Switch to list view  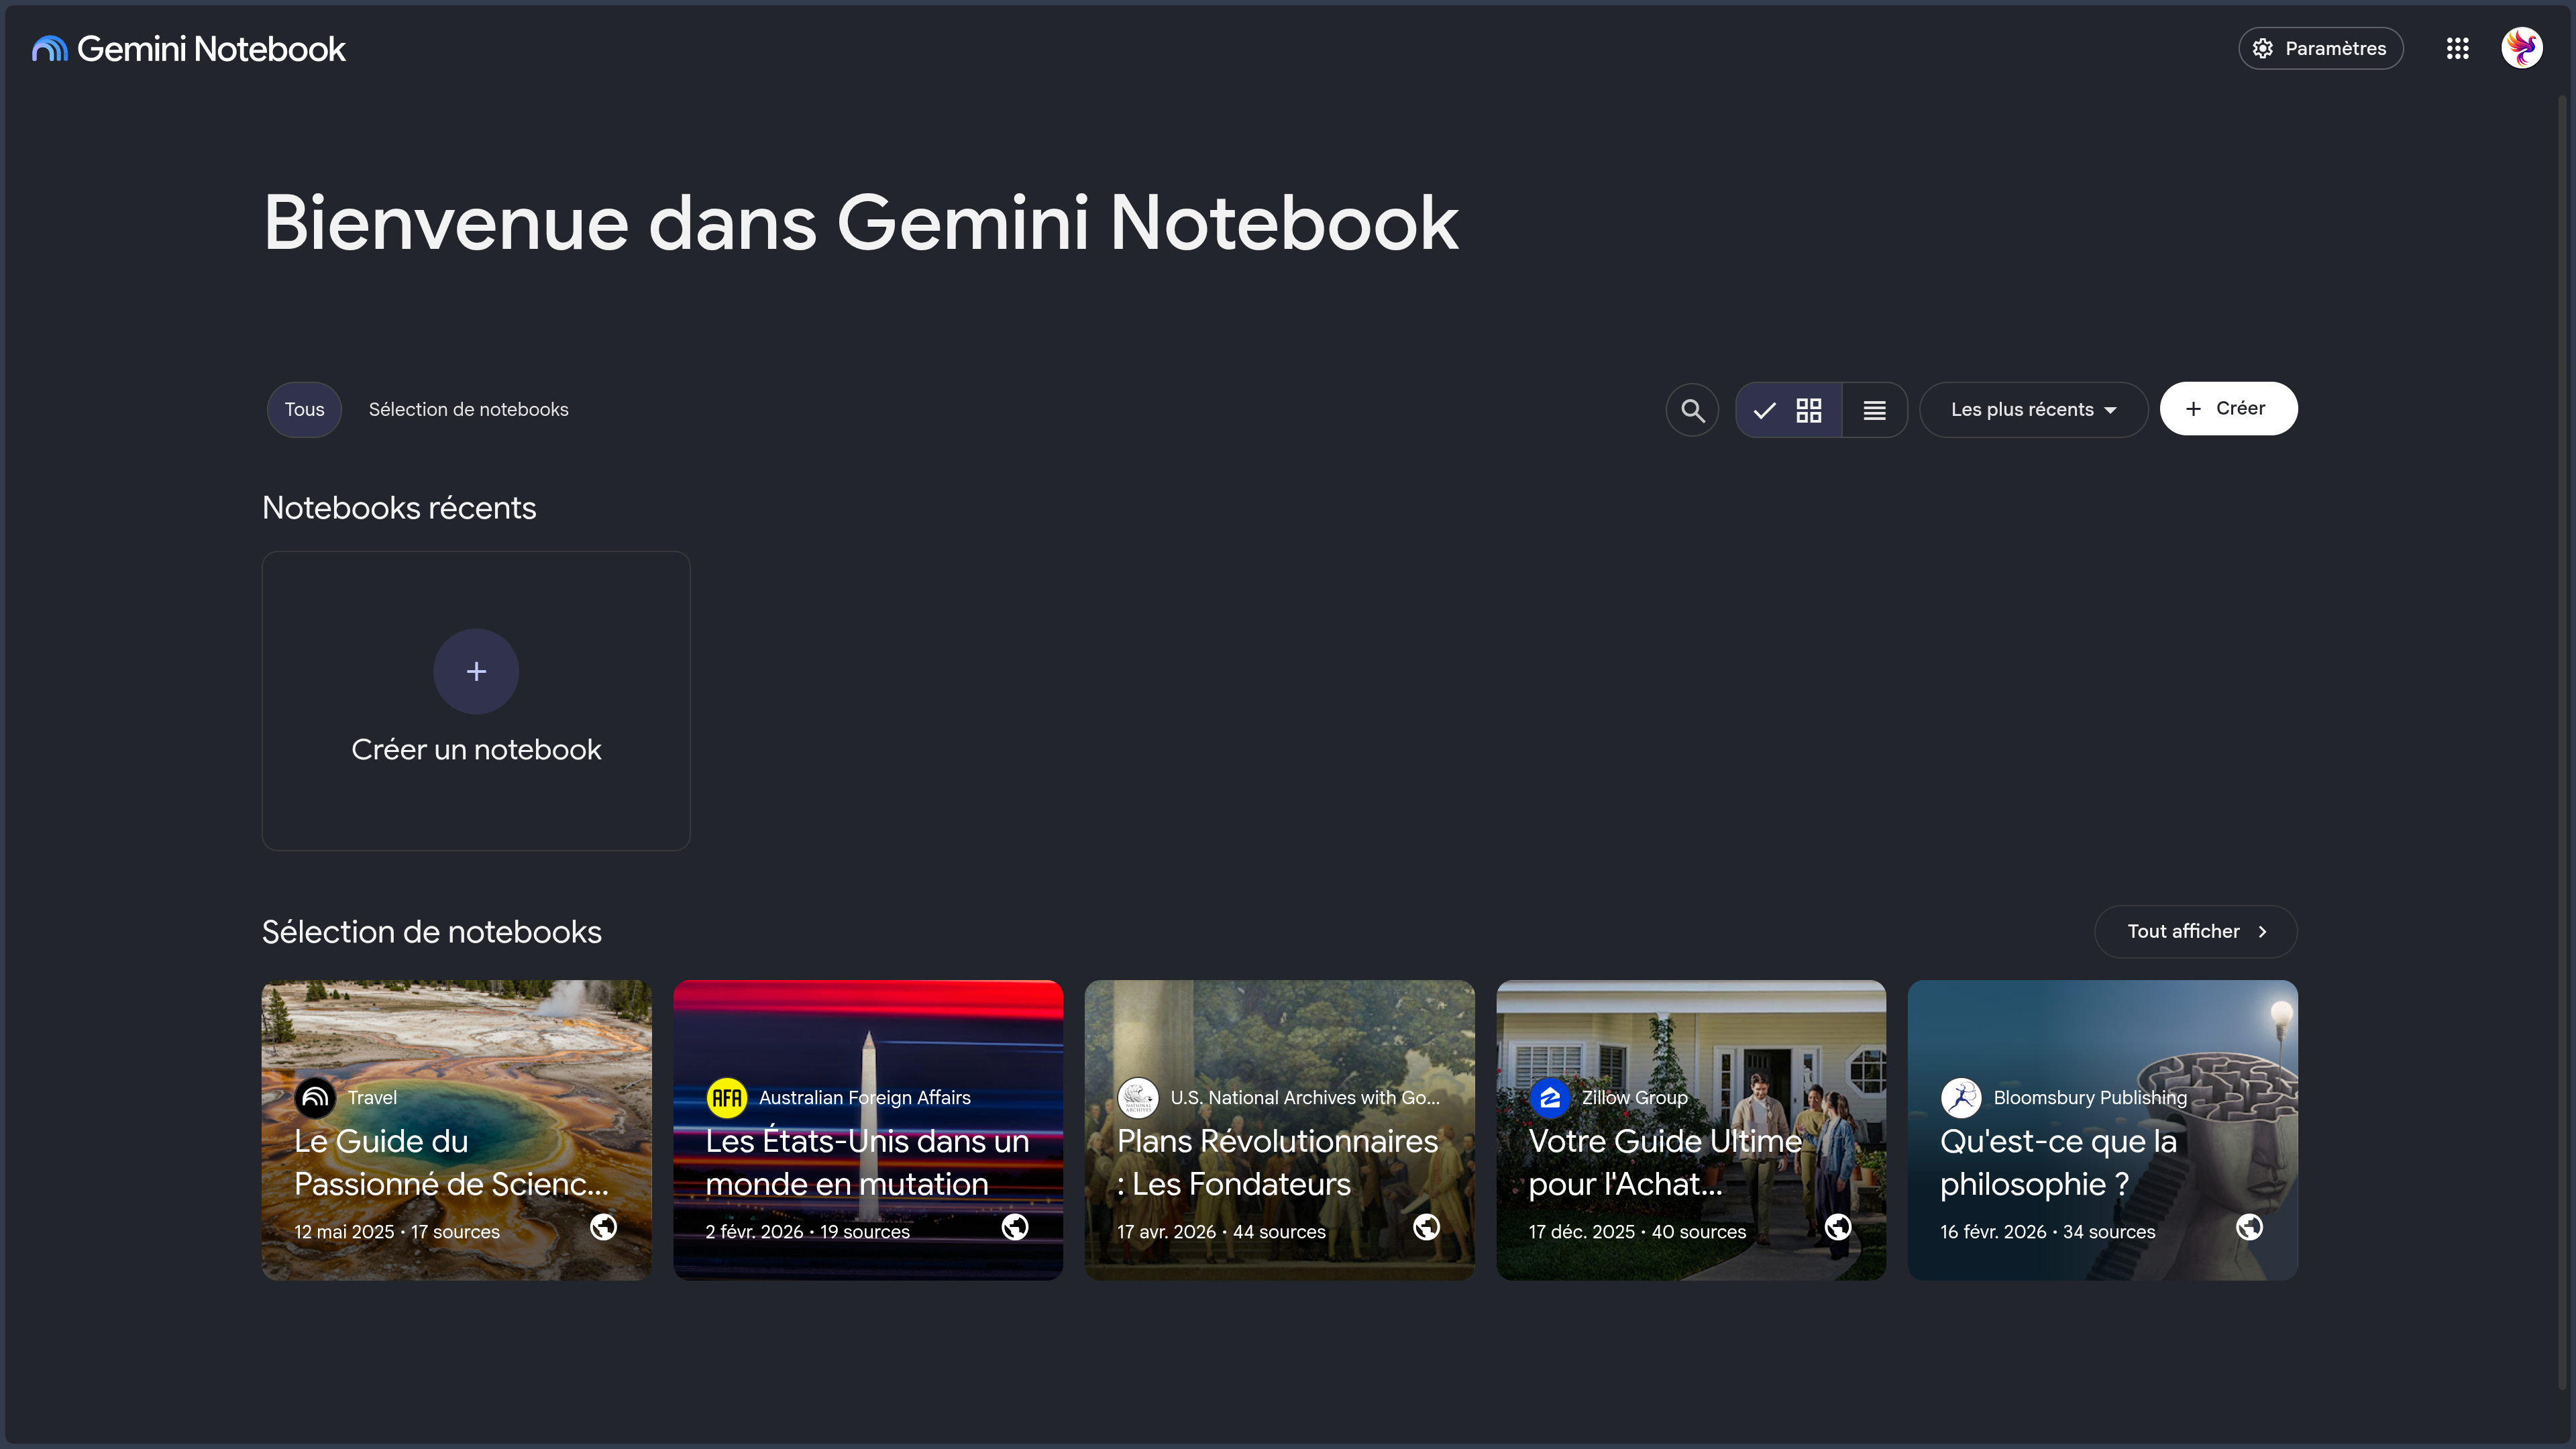point(1874,410)
